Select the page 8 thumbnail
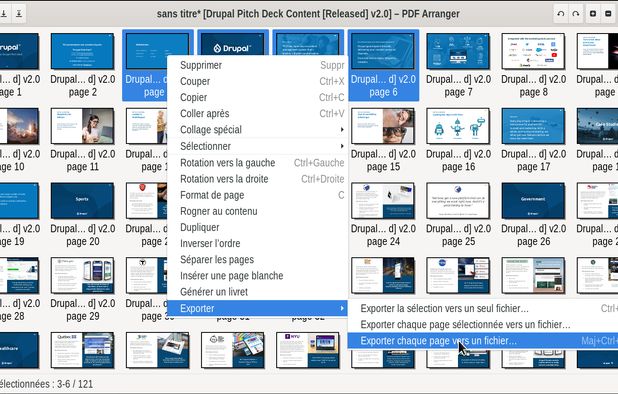This screenshot has height=394, width=618. pyautogui.click(x=533, y=51)
